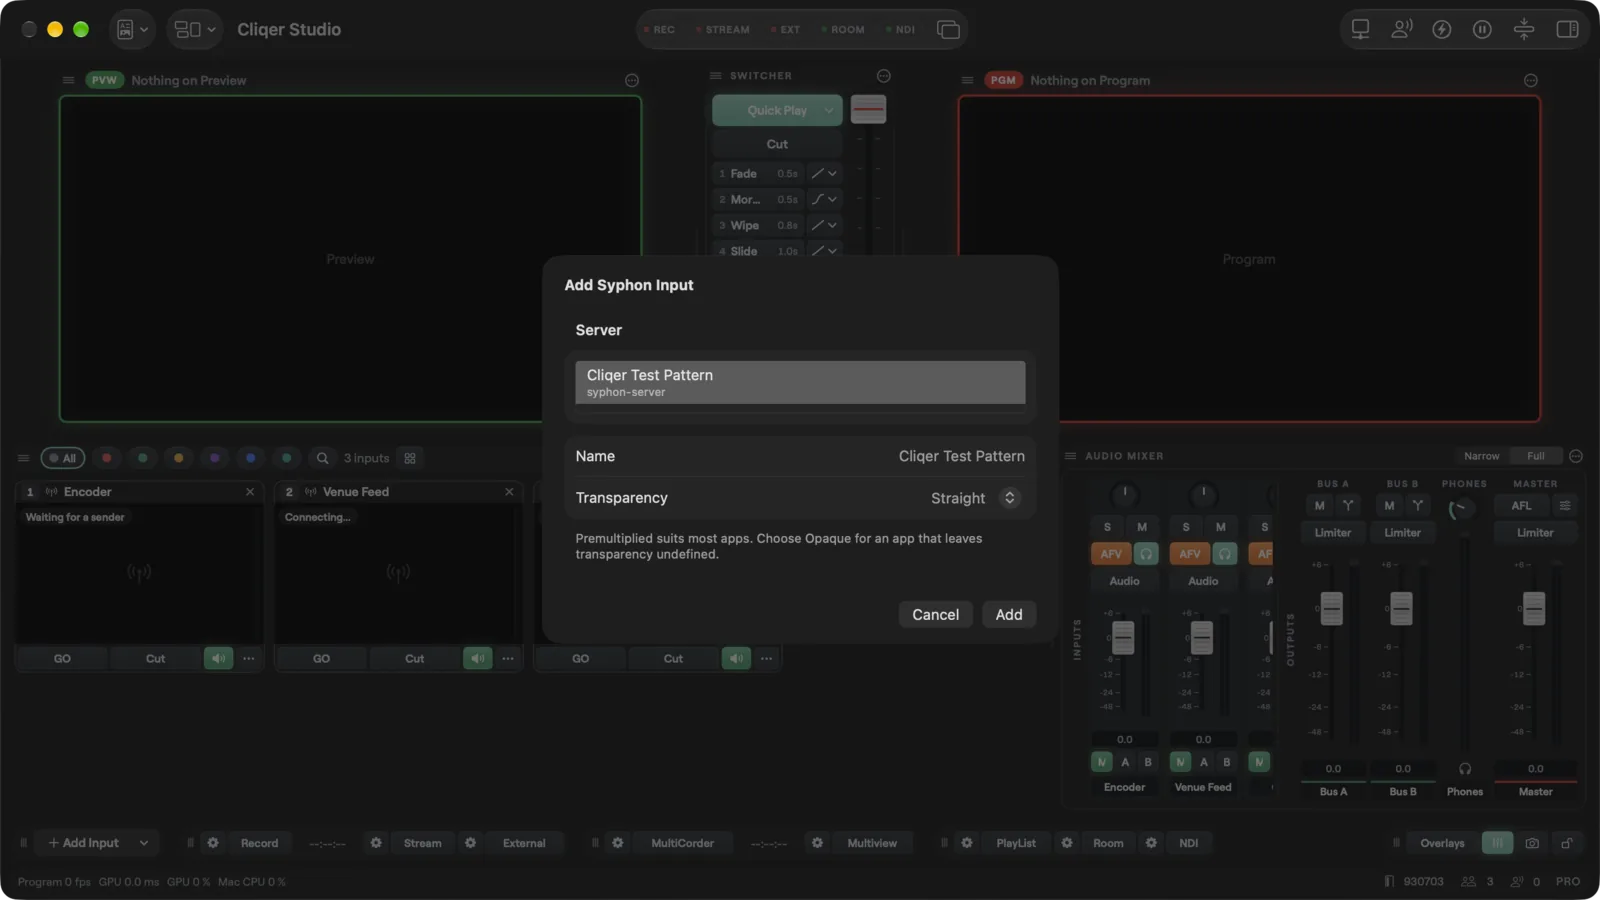
Task: Open Wipe transition curve dropdown
Action: (x=825, y=226)
